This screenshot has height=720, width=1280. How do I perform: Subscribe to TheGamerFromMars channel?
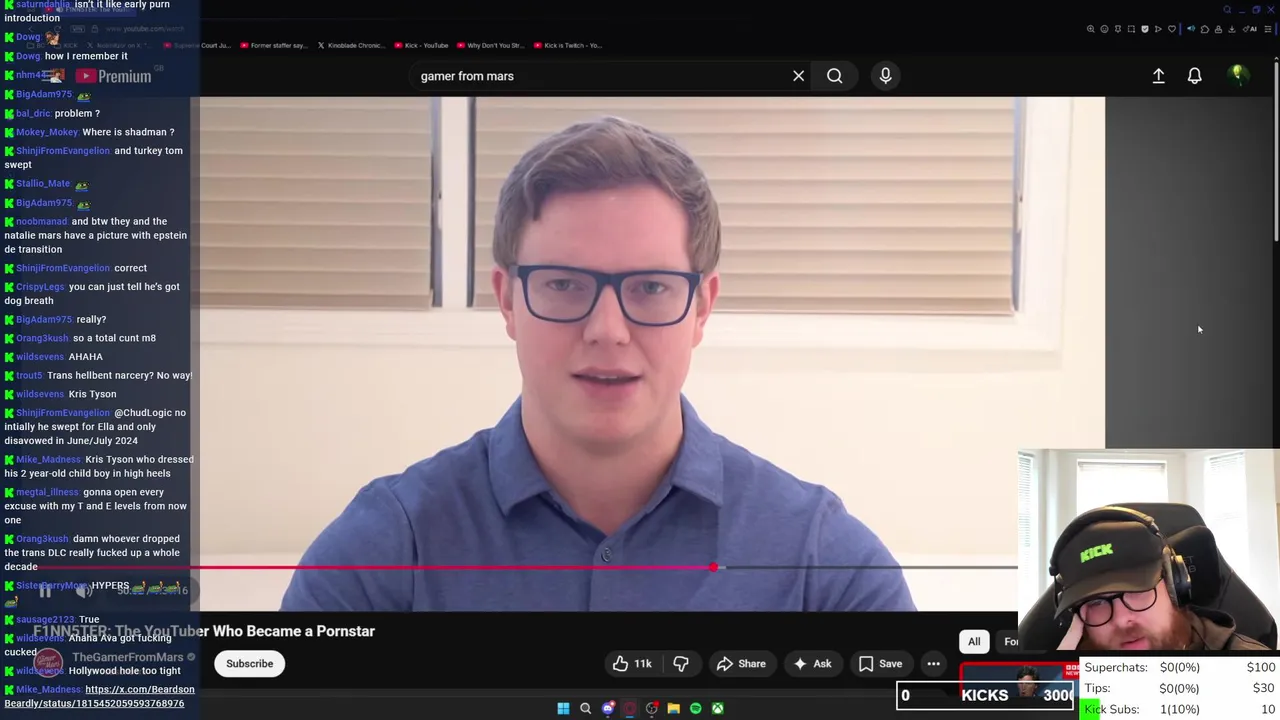pyautogui.click(x=249, y=664)
